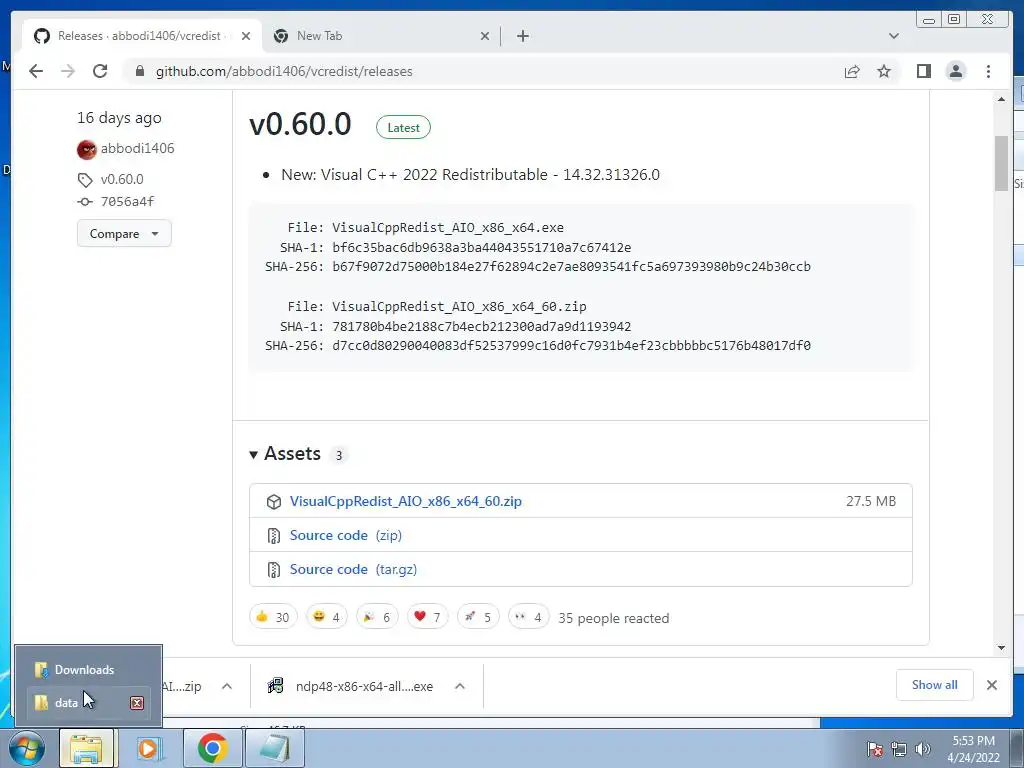The image size is (1024, 768).
Task: Open the v0.60.0 release title
Action: [300, 124]
